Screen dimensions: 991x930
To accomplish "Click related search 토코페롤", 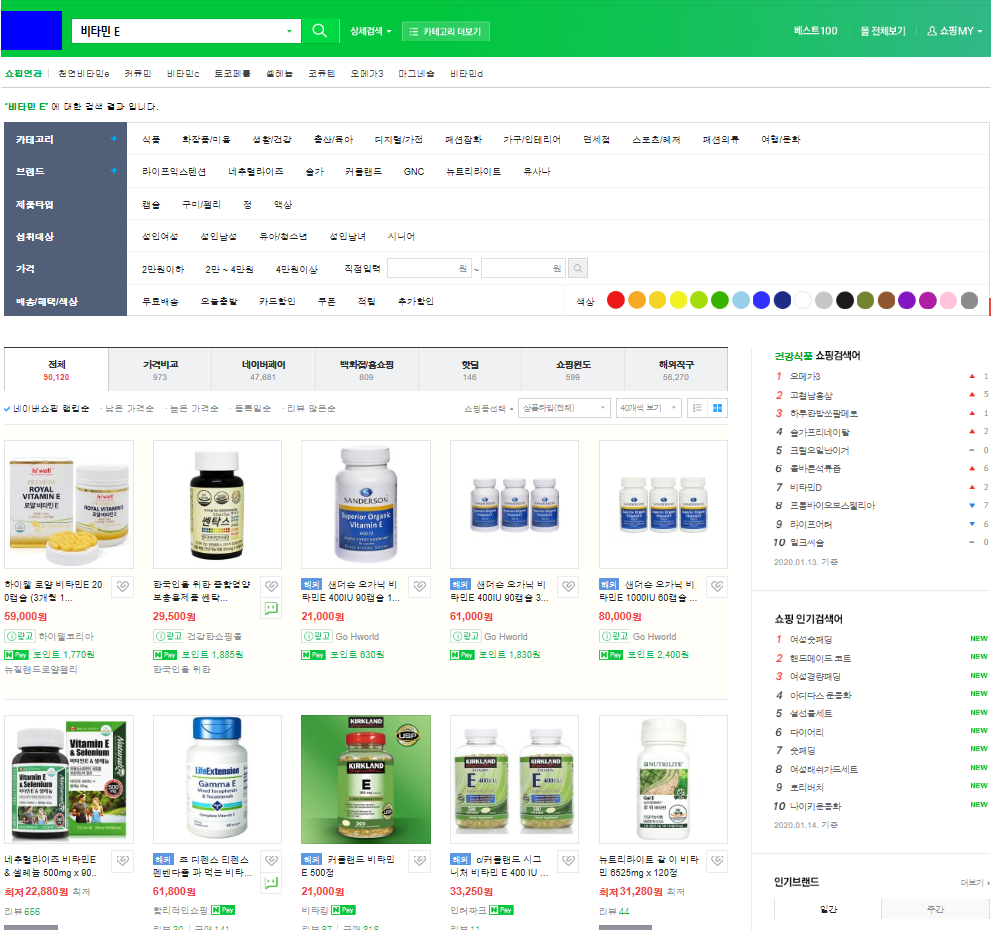I will coord(232,74).
